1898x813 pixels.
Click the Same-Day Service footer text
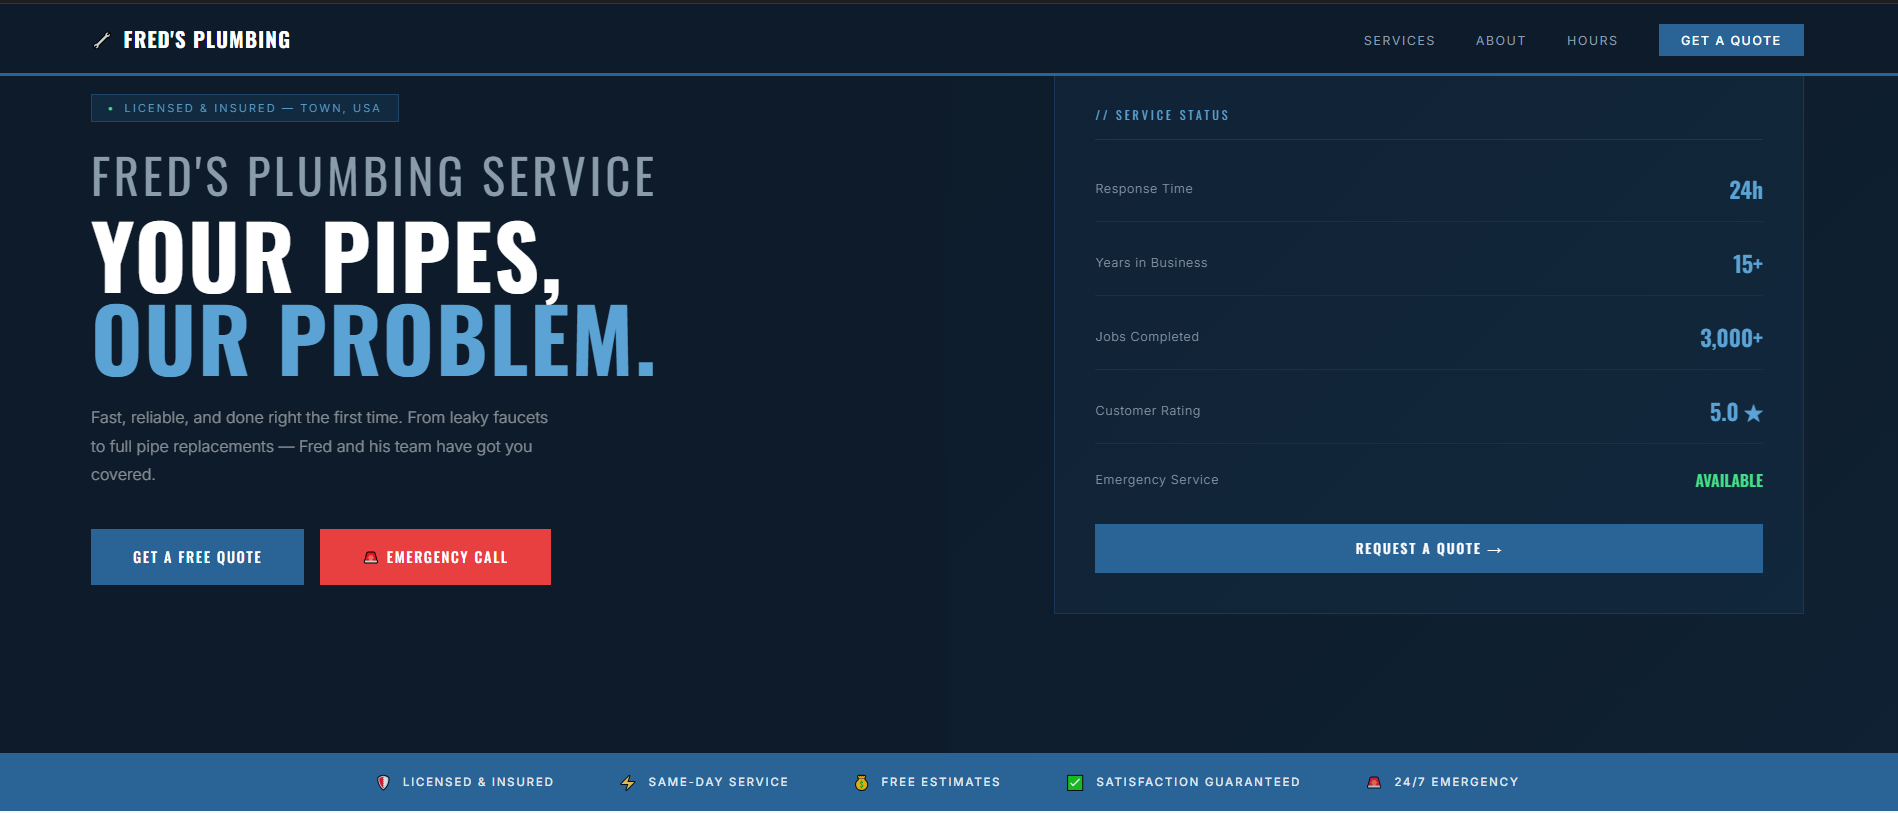coord(718,782)
